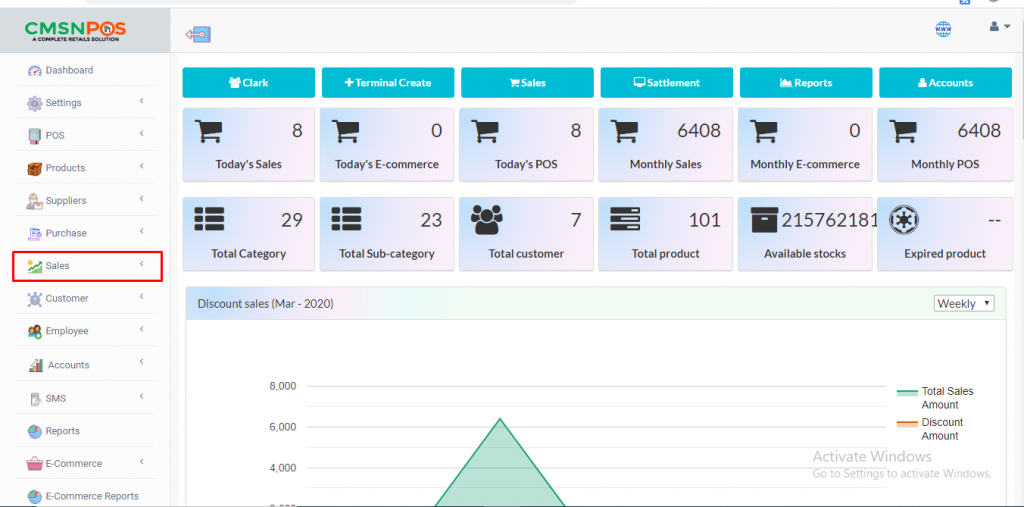1024x507 pixels.
Task: Click the Monthly POS card
Action: tap(944, 145)
